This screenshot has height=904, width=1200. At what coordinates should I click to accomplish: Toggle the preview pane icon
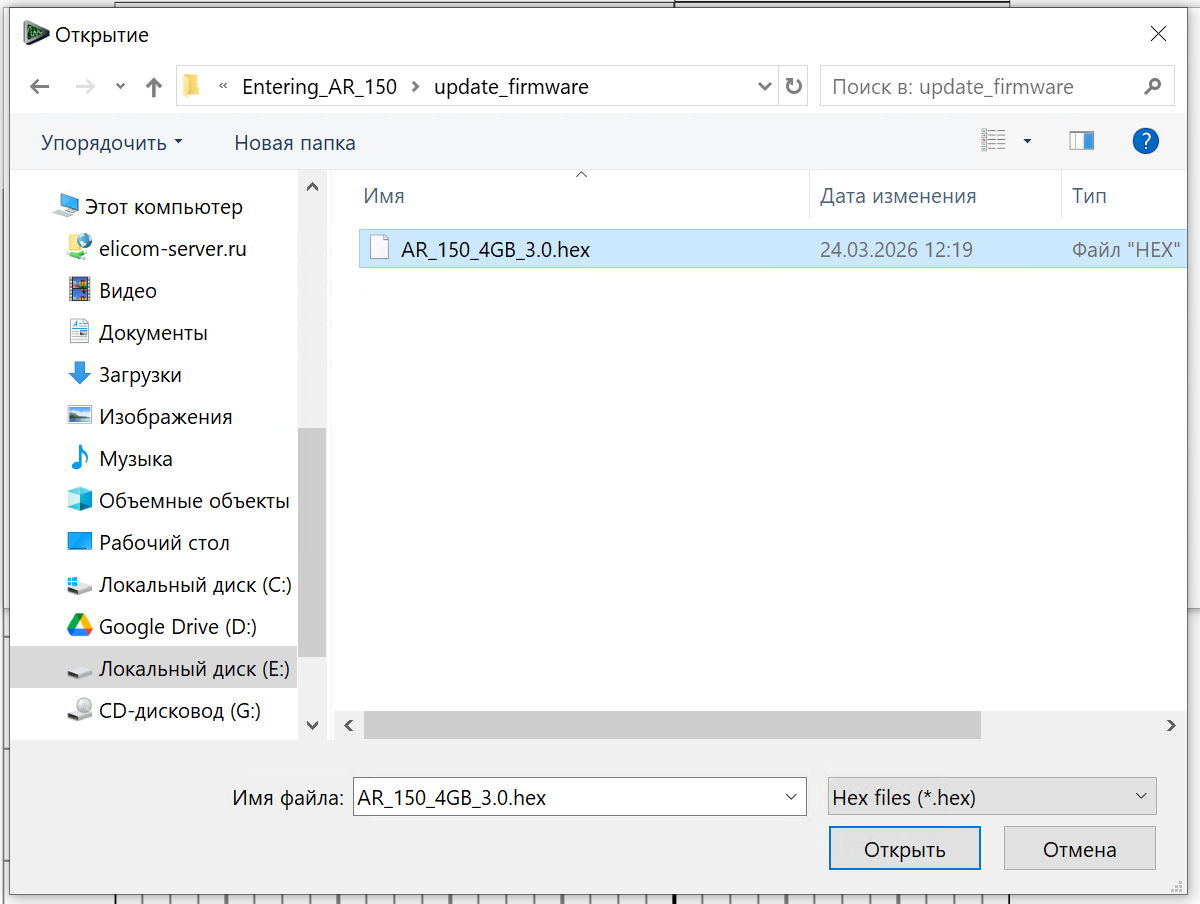1082,141
